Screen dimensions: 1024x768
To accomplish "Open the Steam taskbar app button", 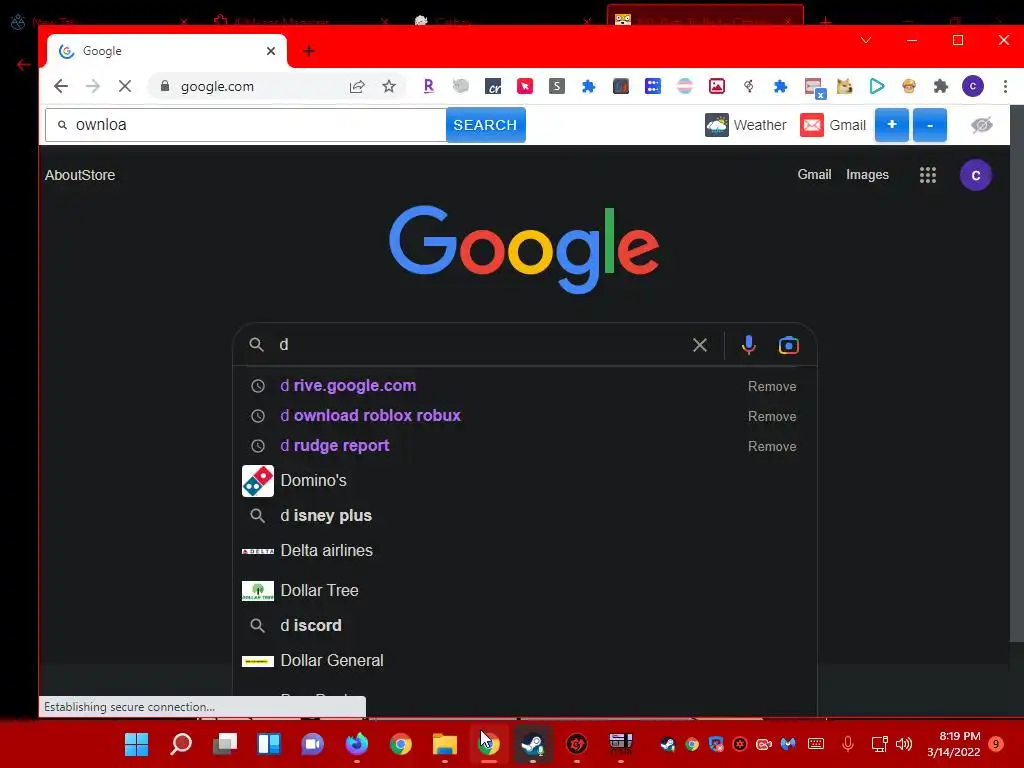I will 533,744.
